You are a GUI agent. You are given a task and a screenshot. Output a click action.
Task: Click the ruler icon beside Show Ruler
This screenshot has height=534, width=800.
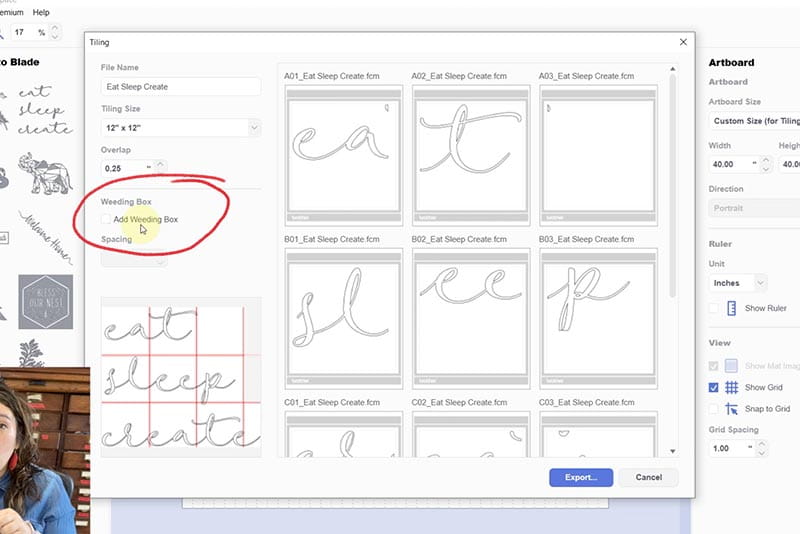732,309
